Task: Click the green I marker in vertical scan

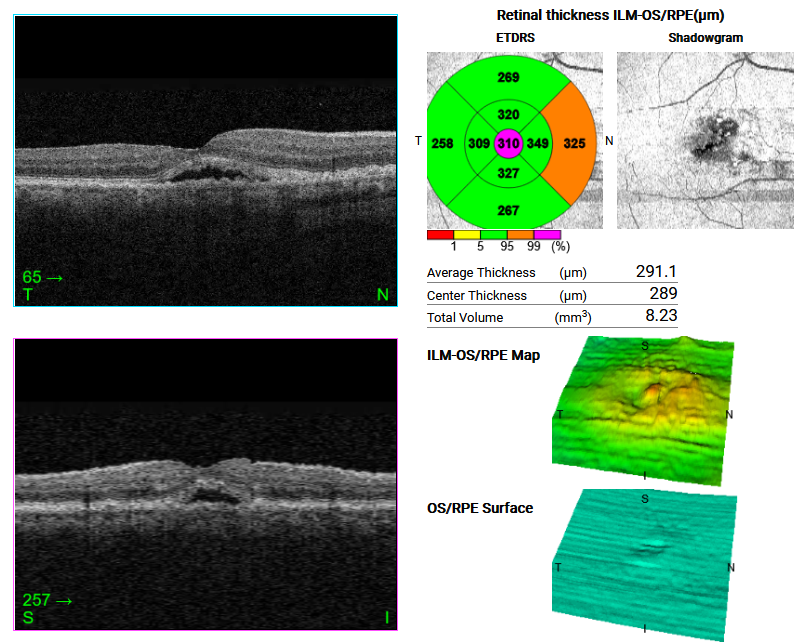Action: click(x=387, y=617)
